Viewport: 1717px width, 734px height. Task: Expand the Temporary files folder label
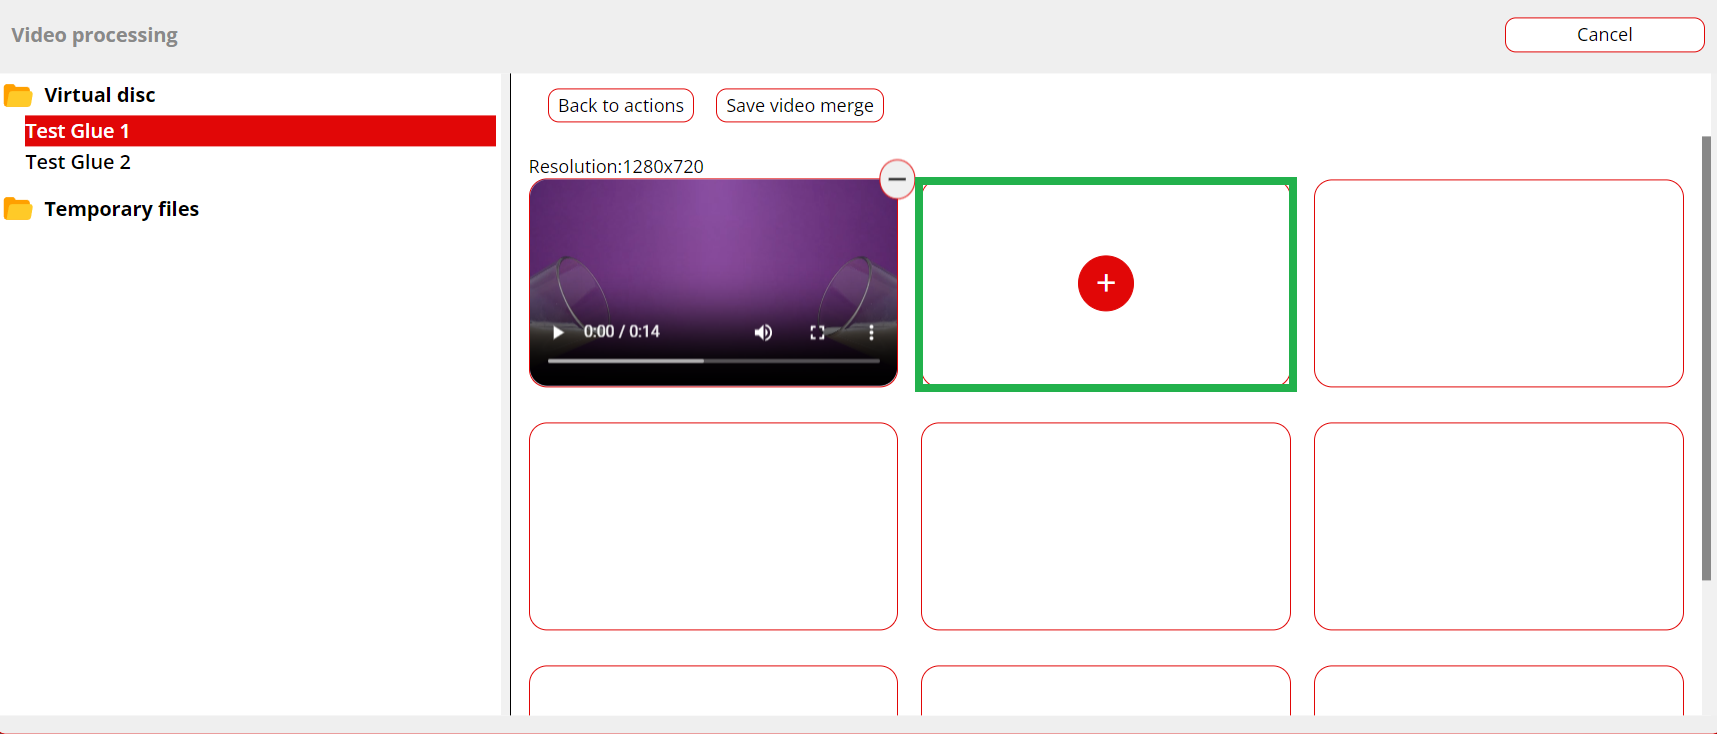click(121, 209)
